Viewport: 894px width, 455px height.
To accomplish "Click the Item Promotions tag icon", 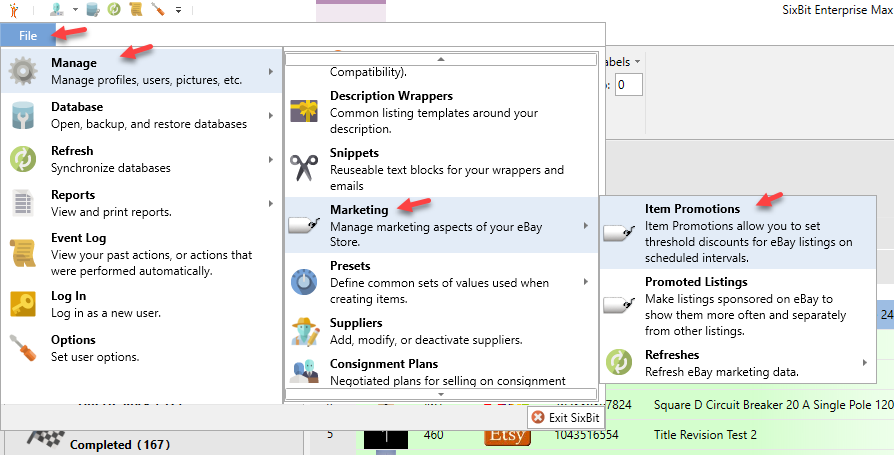I will 619,232.
